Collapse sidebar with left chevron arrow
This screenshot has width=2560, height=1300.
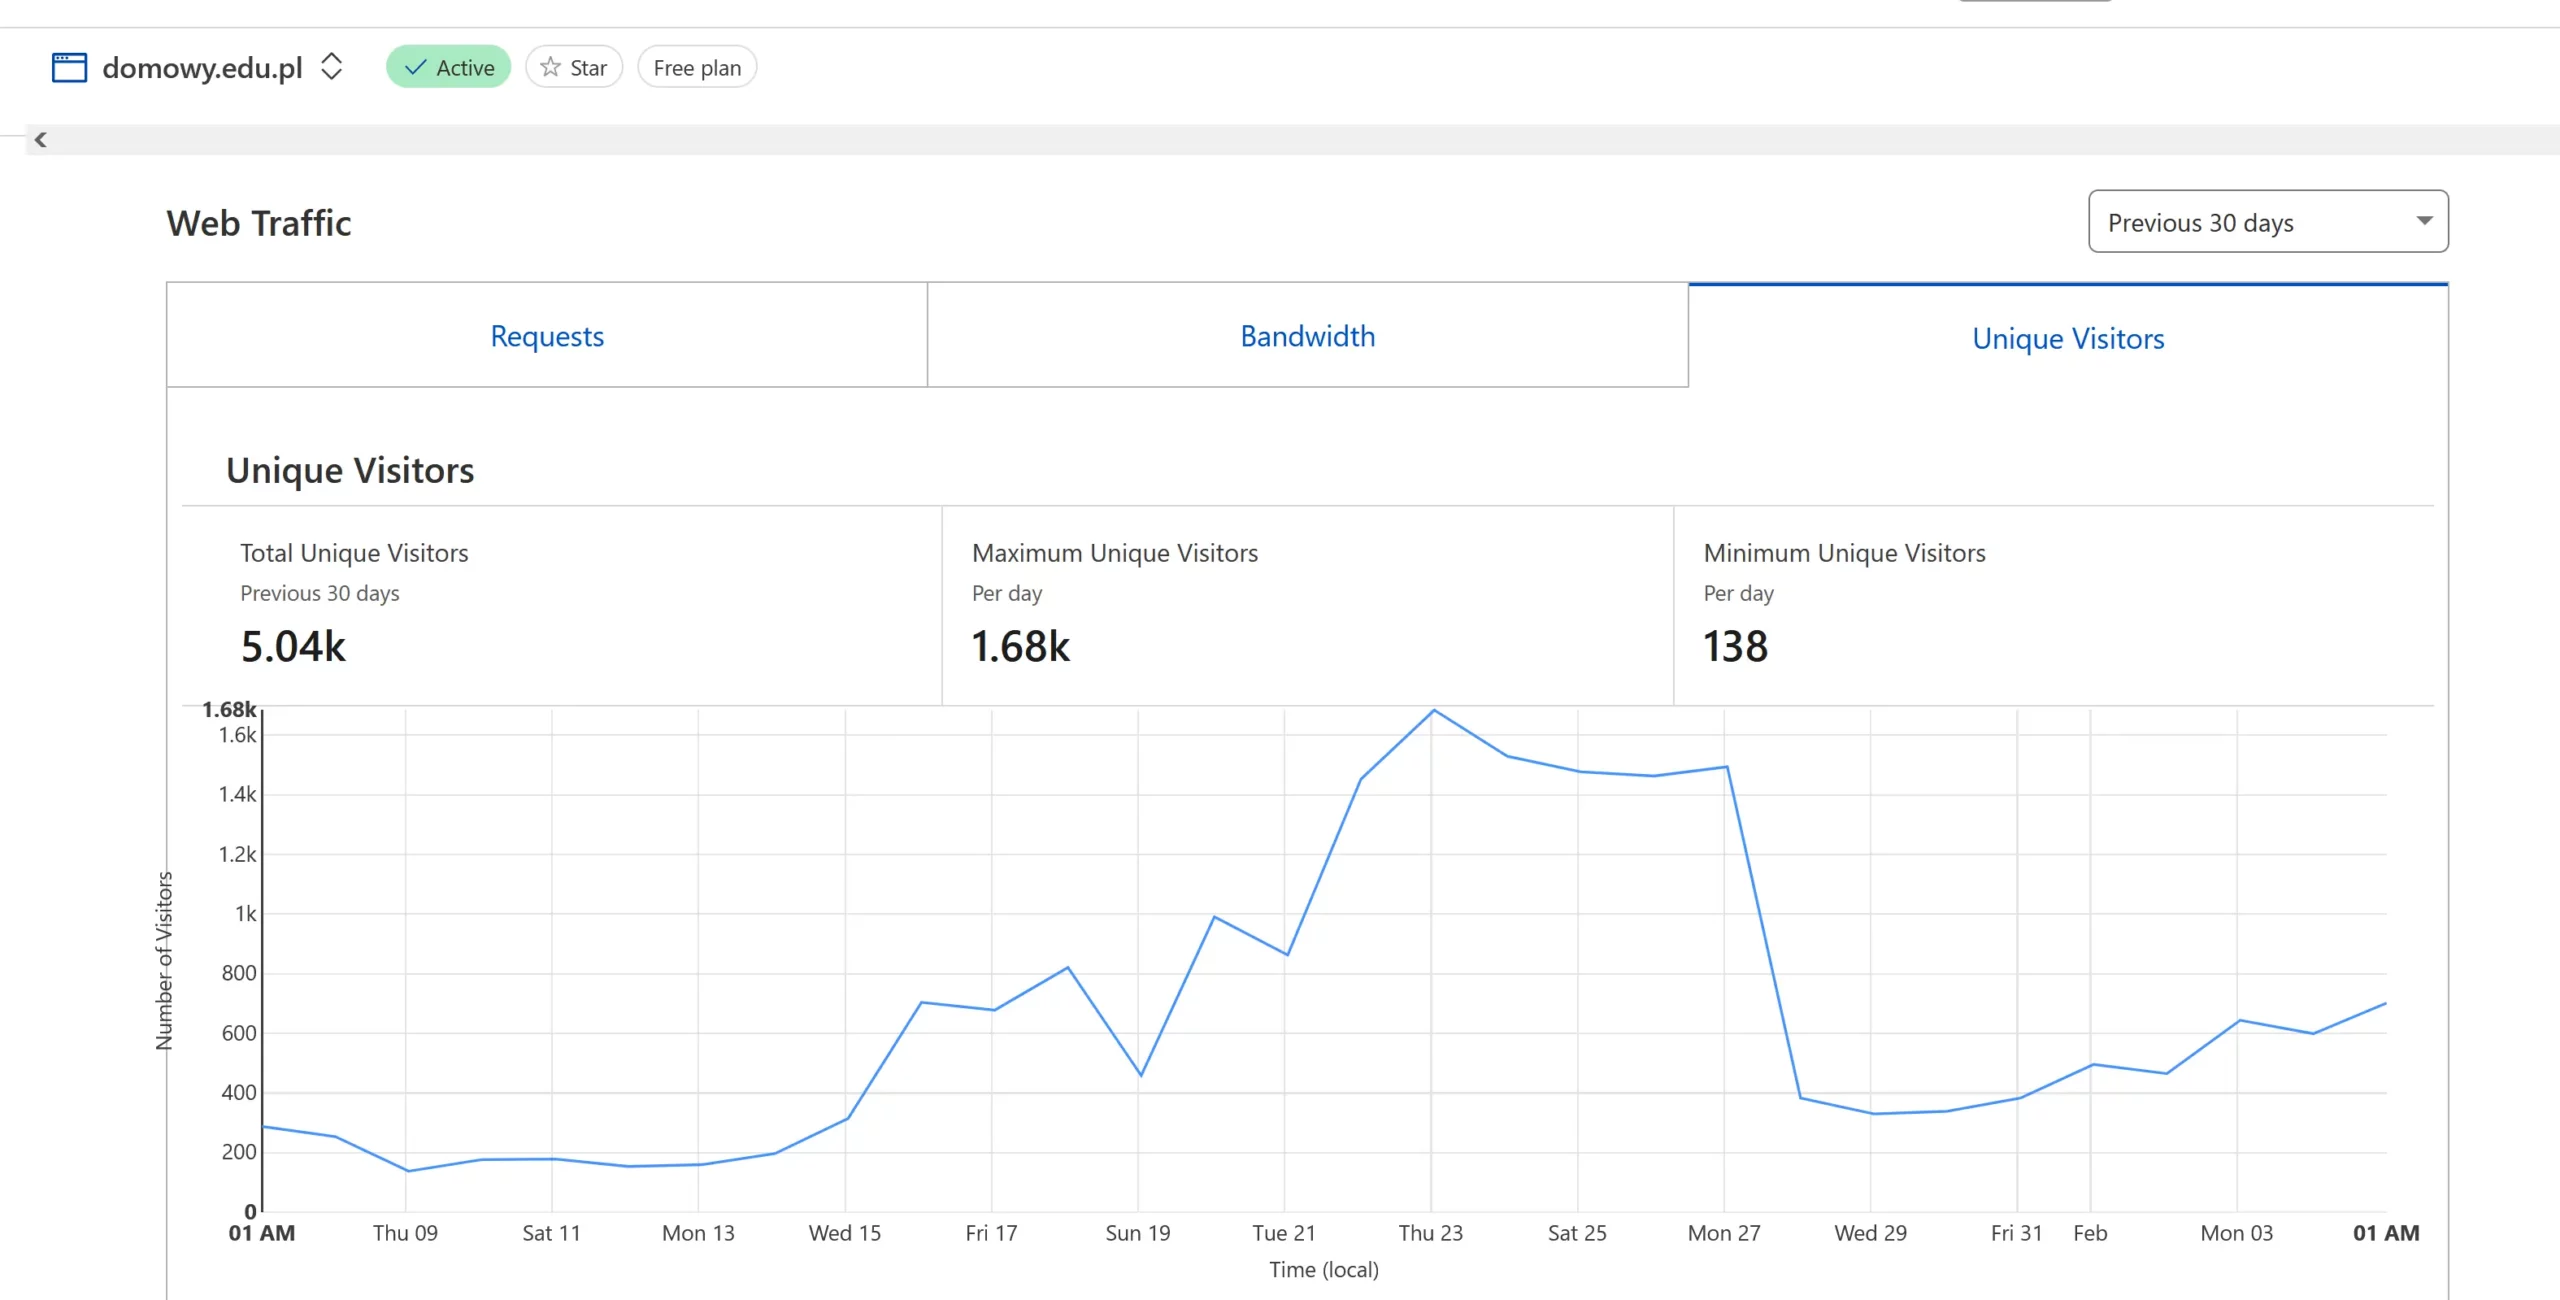coord(40,140)
